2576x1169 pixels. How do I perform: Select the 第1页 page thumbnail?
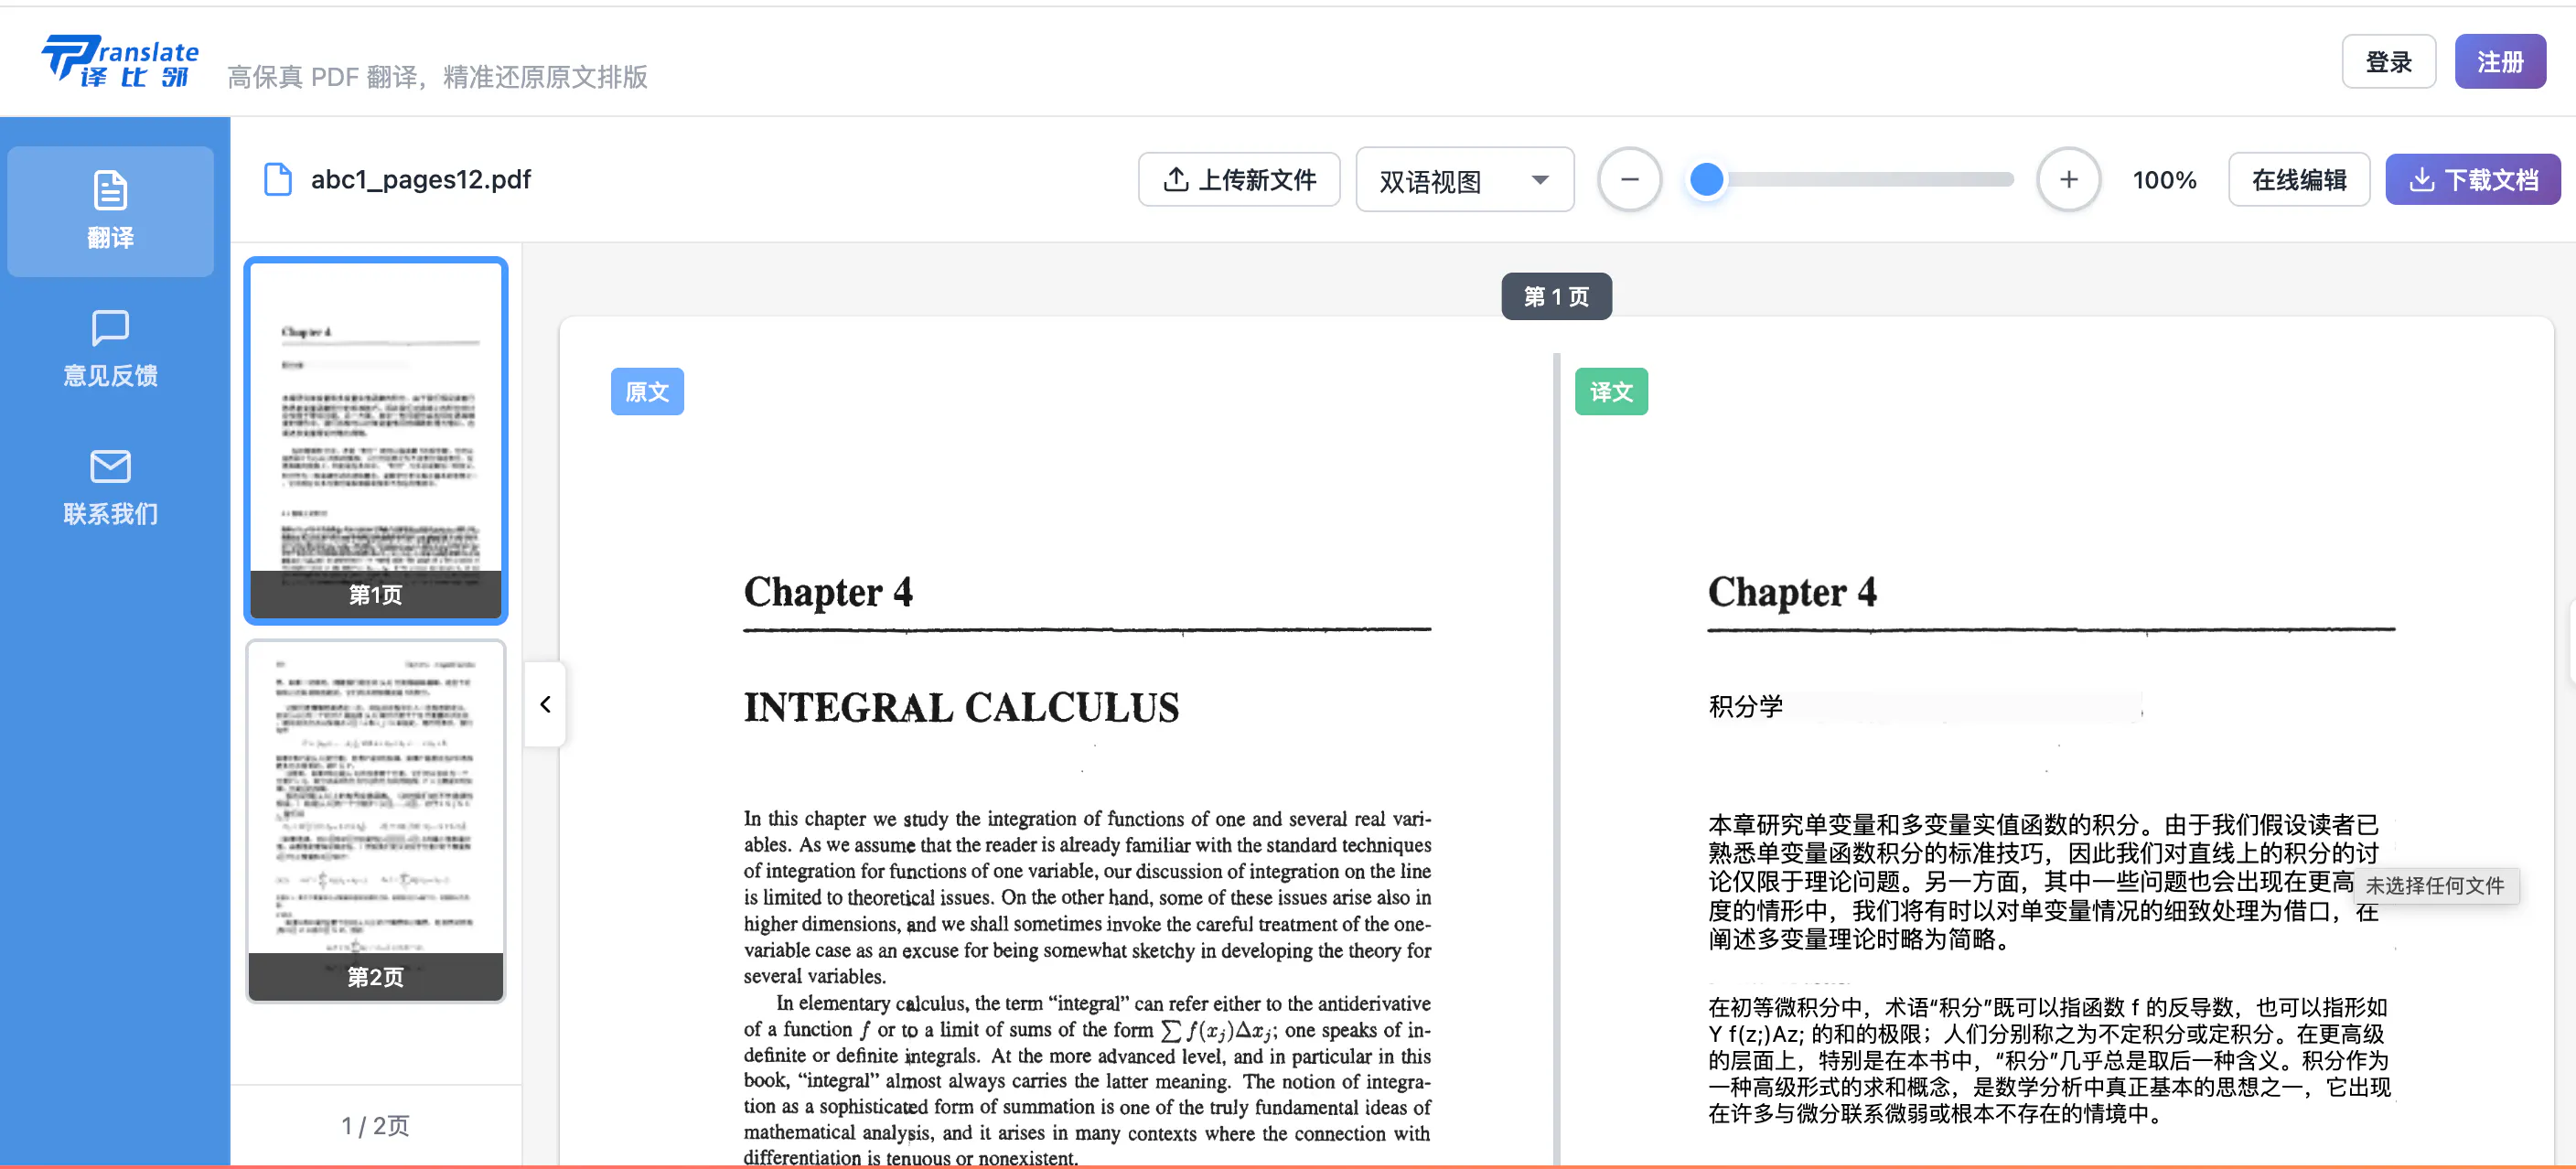pyautogui.click(x=376, y=440)
